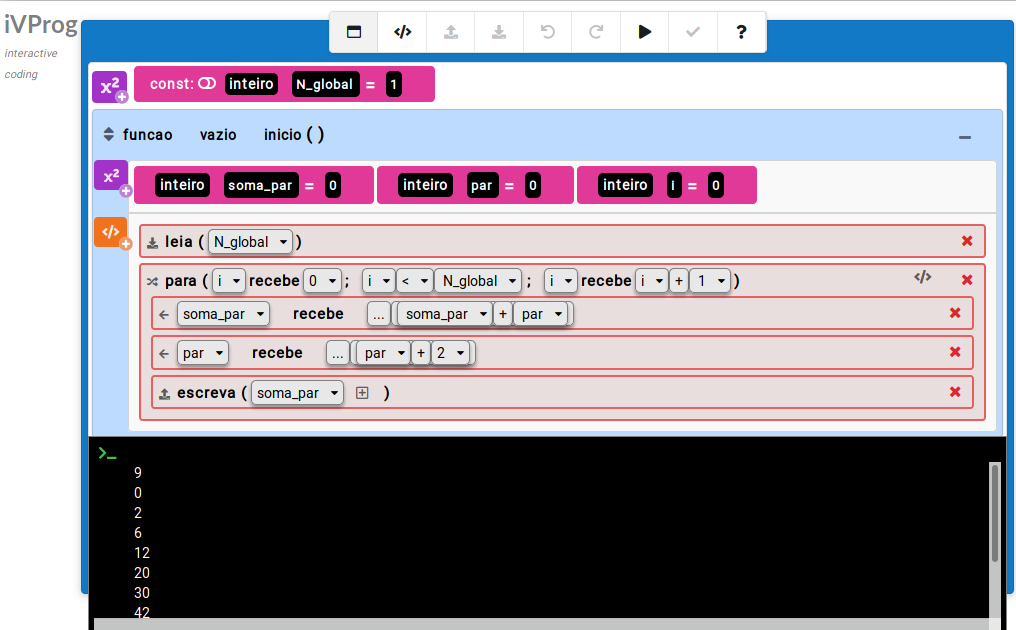Add another item to escreva with plus icon
The image size is (1016, 630).
click(362, 393)
